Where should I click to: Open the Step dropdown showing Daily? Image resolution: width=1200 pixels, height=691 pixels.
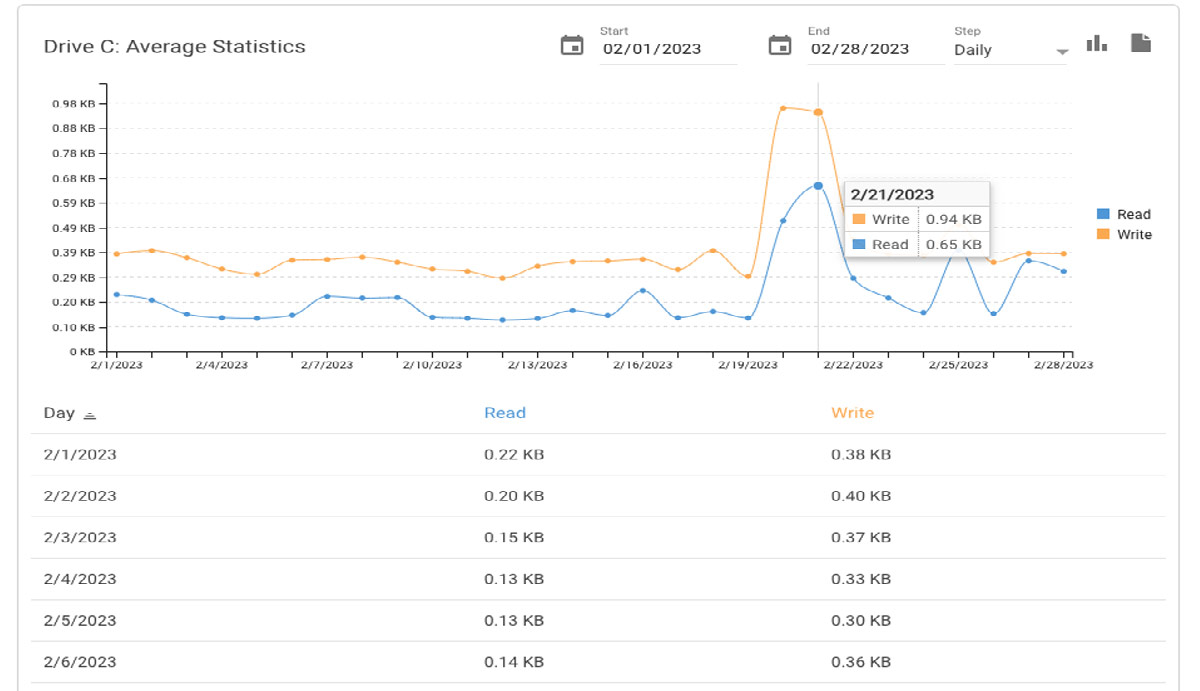1009,50
